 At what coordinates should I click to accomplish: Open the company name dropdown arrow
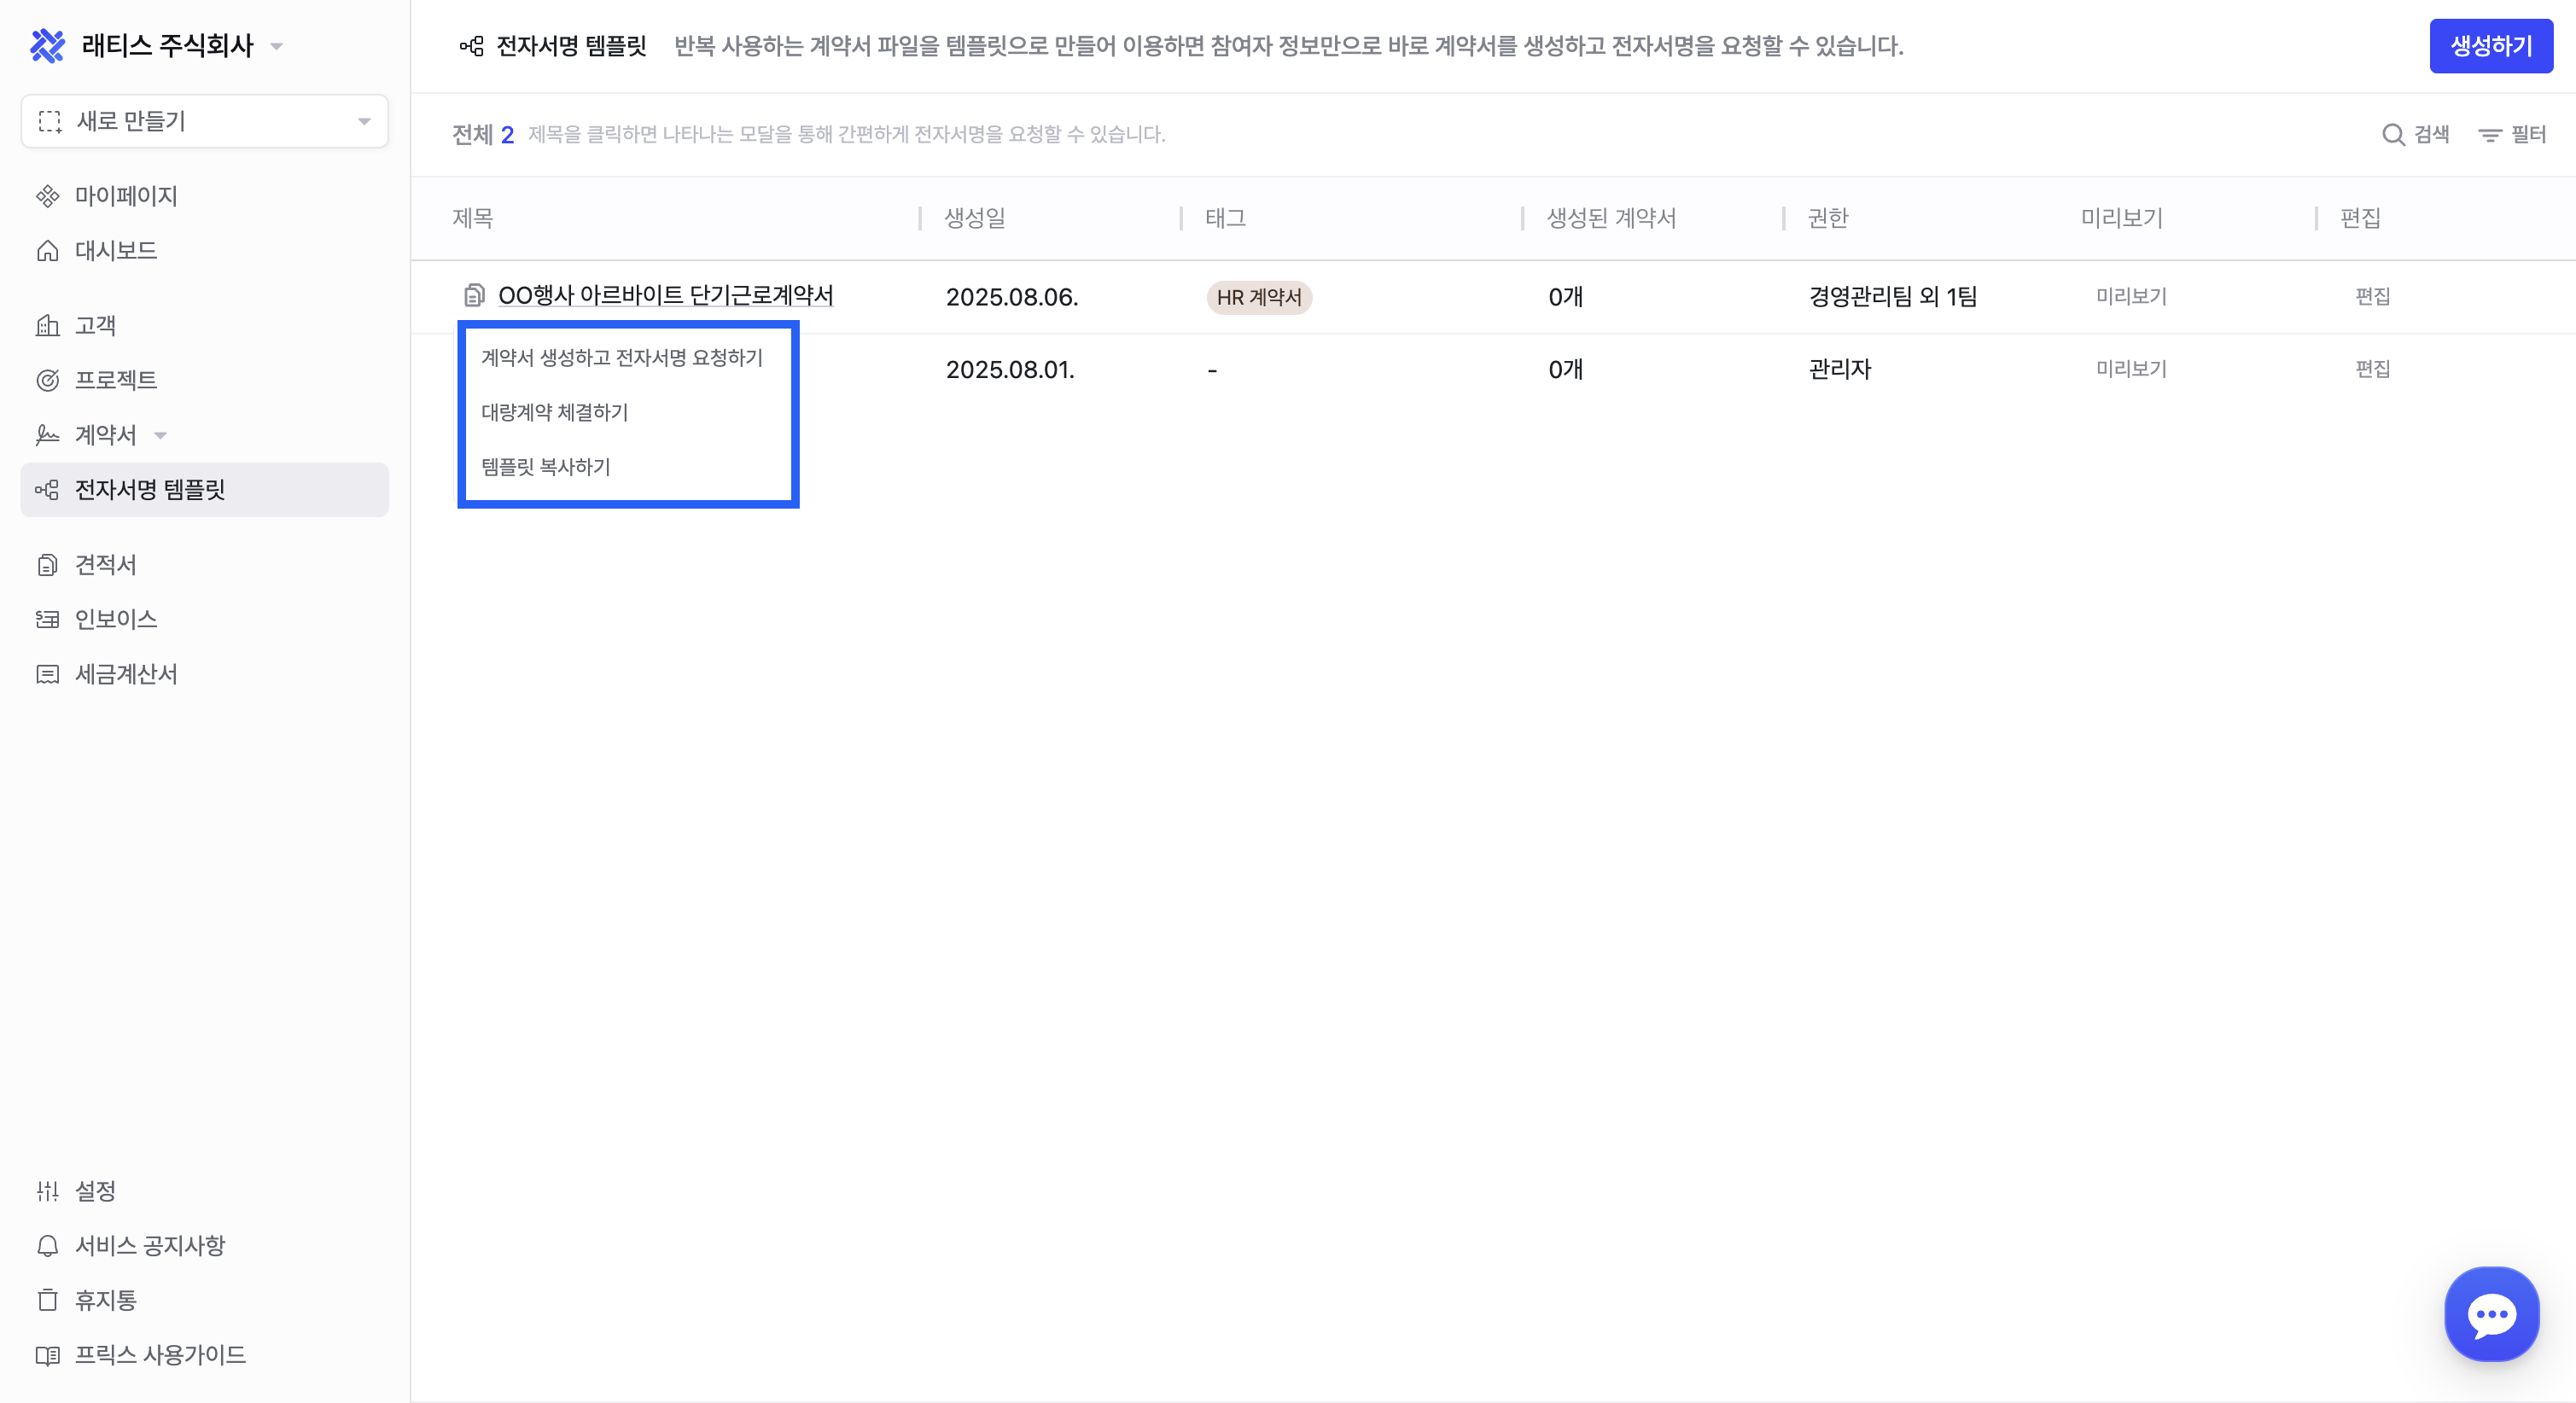277,47
